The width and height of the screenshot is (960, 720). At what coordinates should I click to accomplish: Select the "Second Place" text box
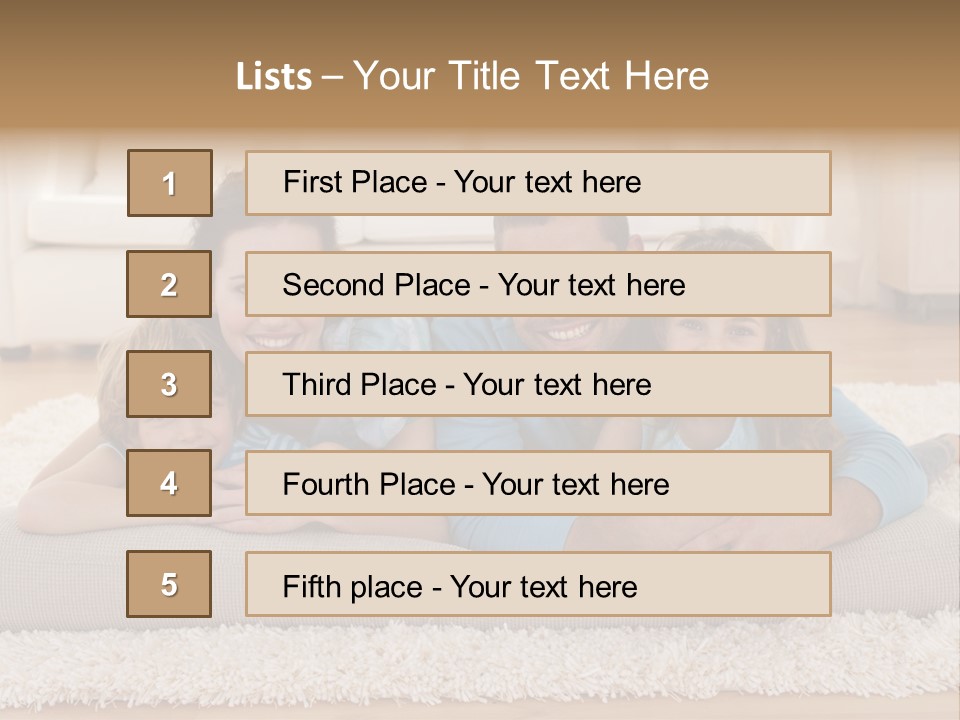[x=538, y=284]
